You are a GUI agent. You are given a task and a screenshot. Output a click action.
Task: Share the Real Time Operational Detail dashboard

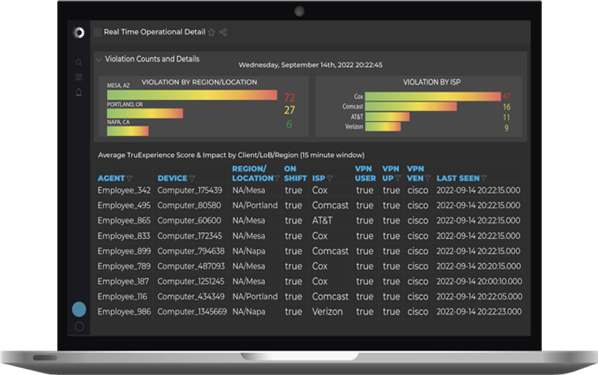(223, 32)
